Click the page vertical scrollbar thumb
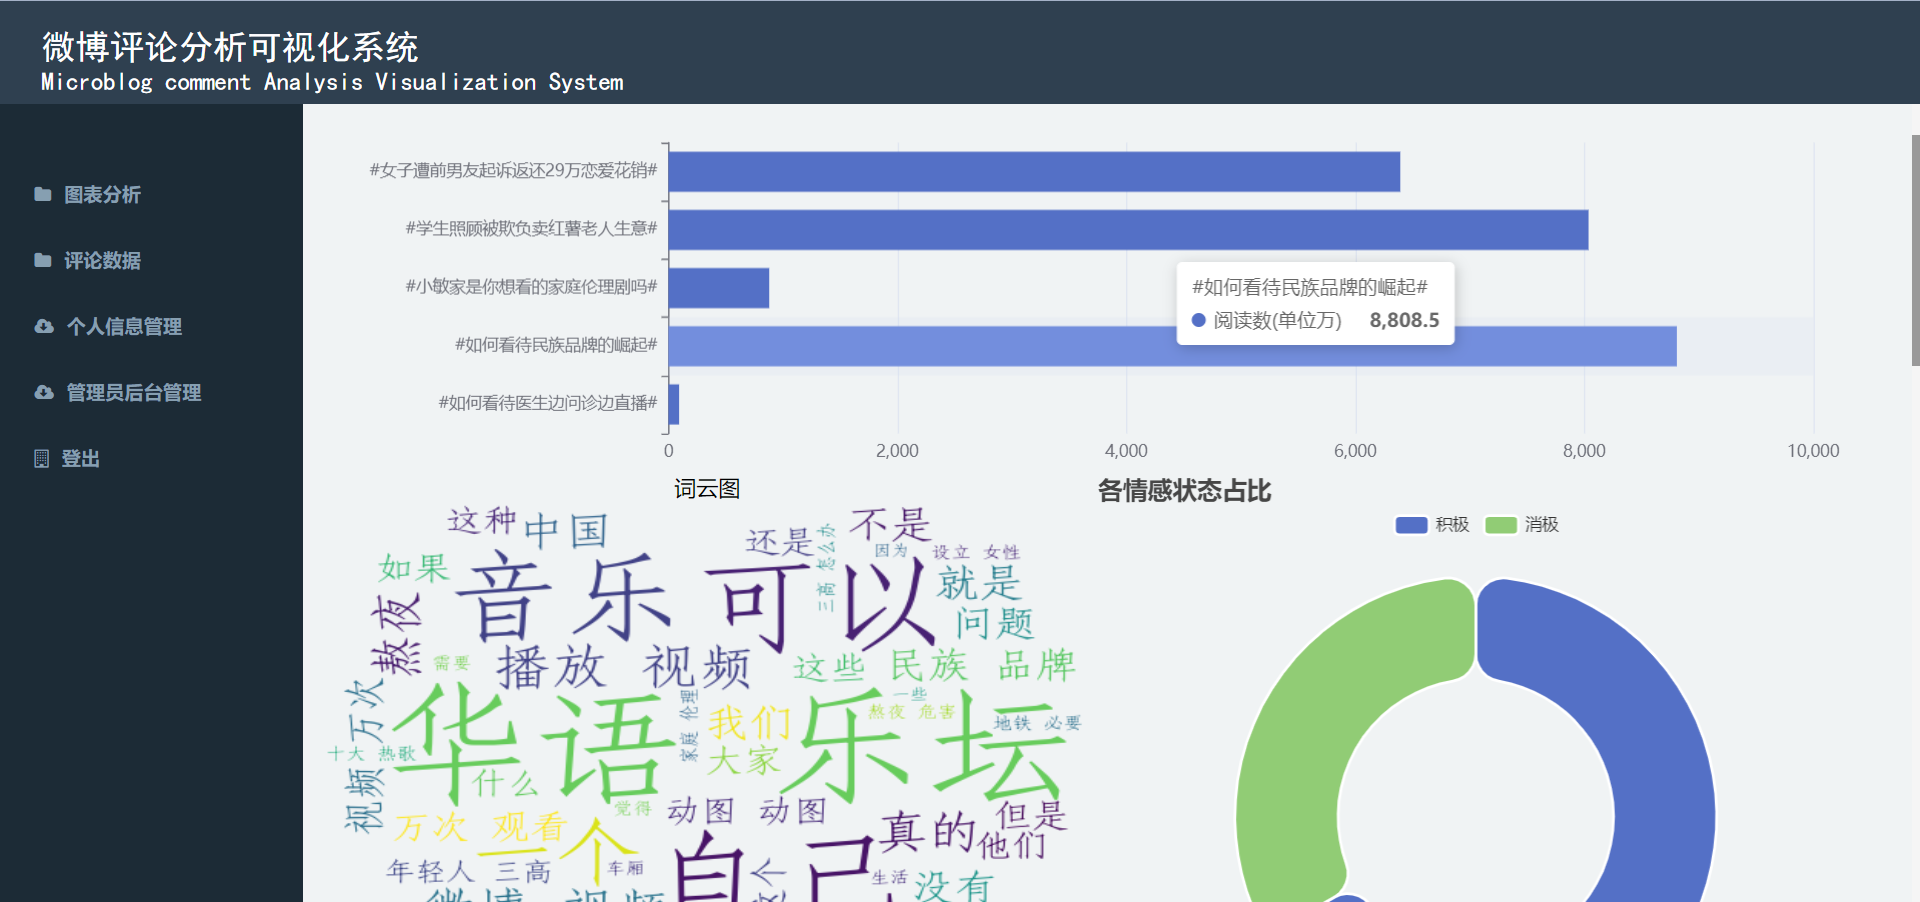The image size is (1920, 902). [1915, 250]
